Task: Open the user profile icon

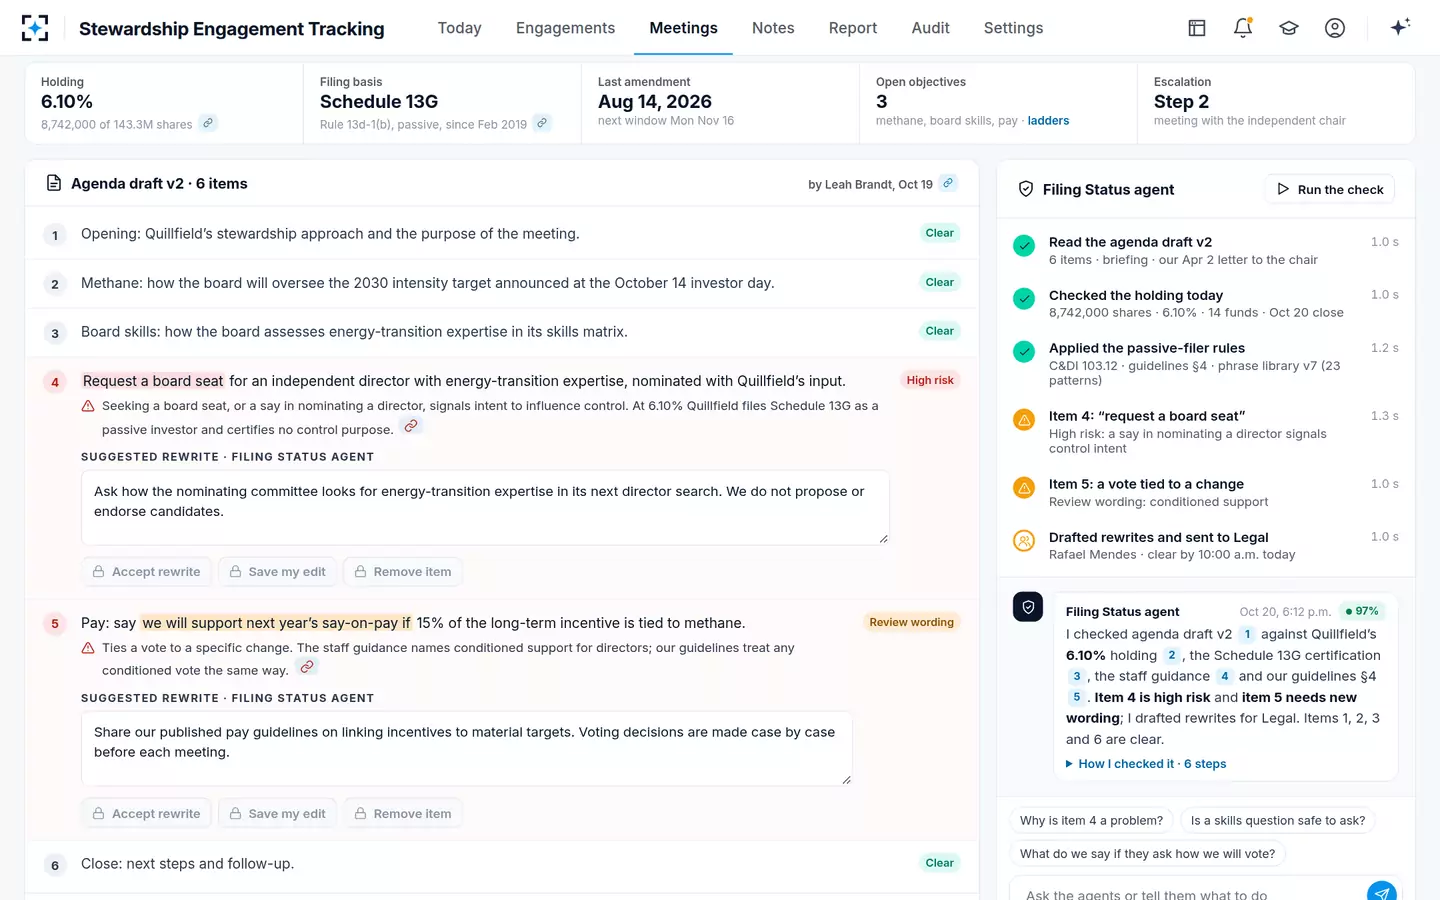Action: 1335,28
